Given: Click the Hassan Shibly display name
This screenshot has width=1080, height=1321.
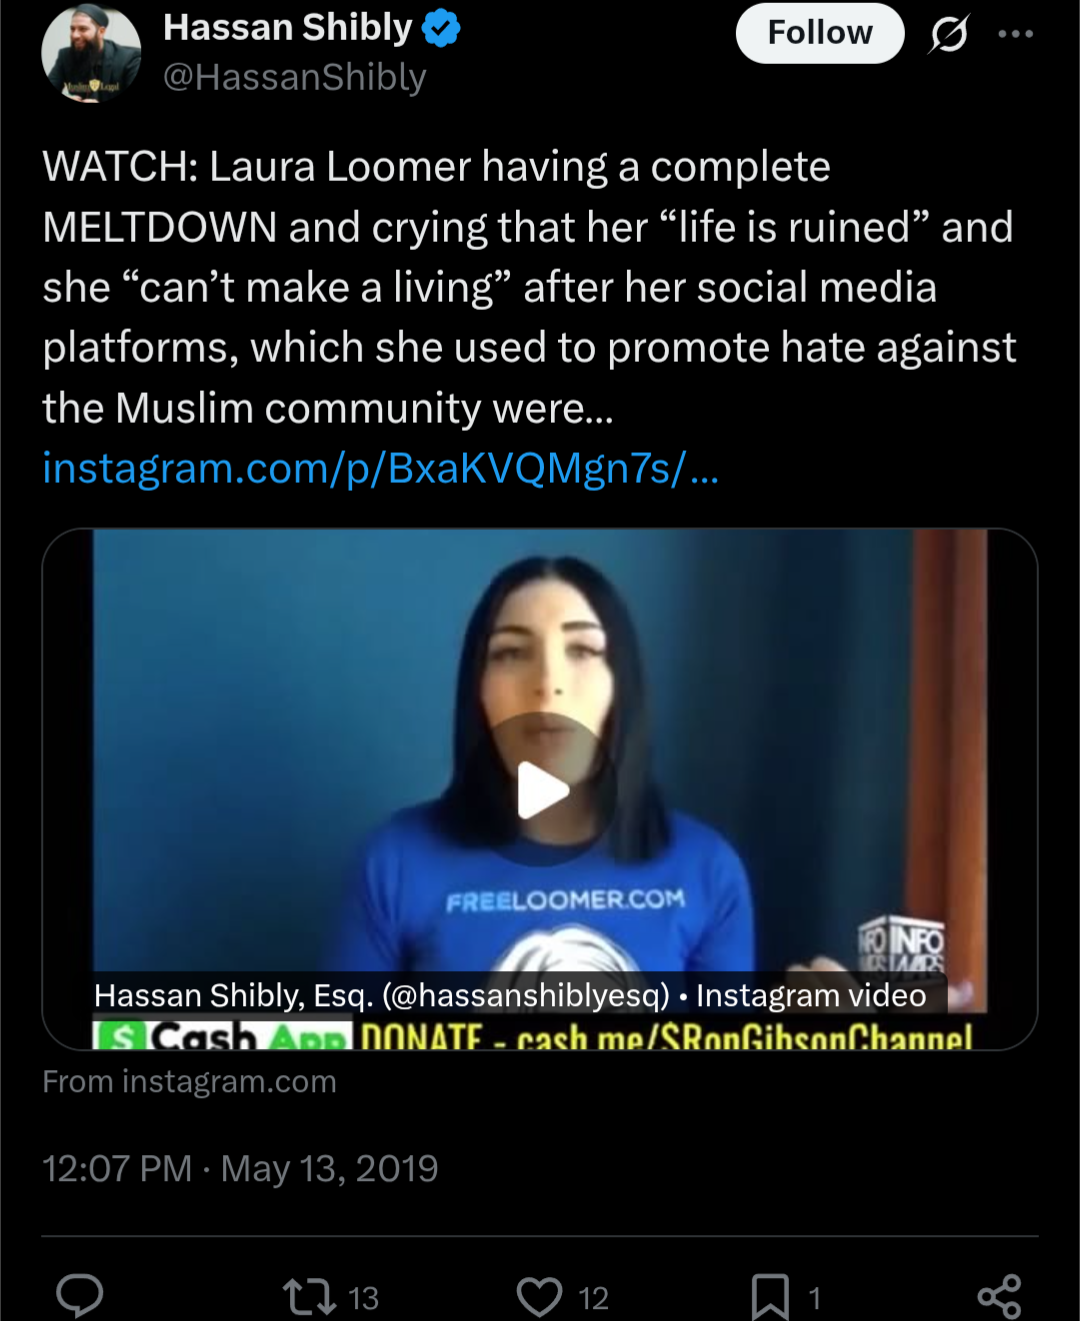Looking at the screenshot, I should click(x=288, y=28).
